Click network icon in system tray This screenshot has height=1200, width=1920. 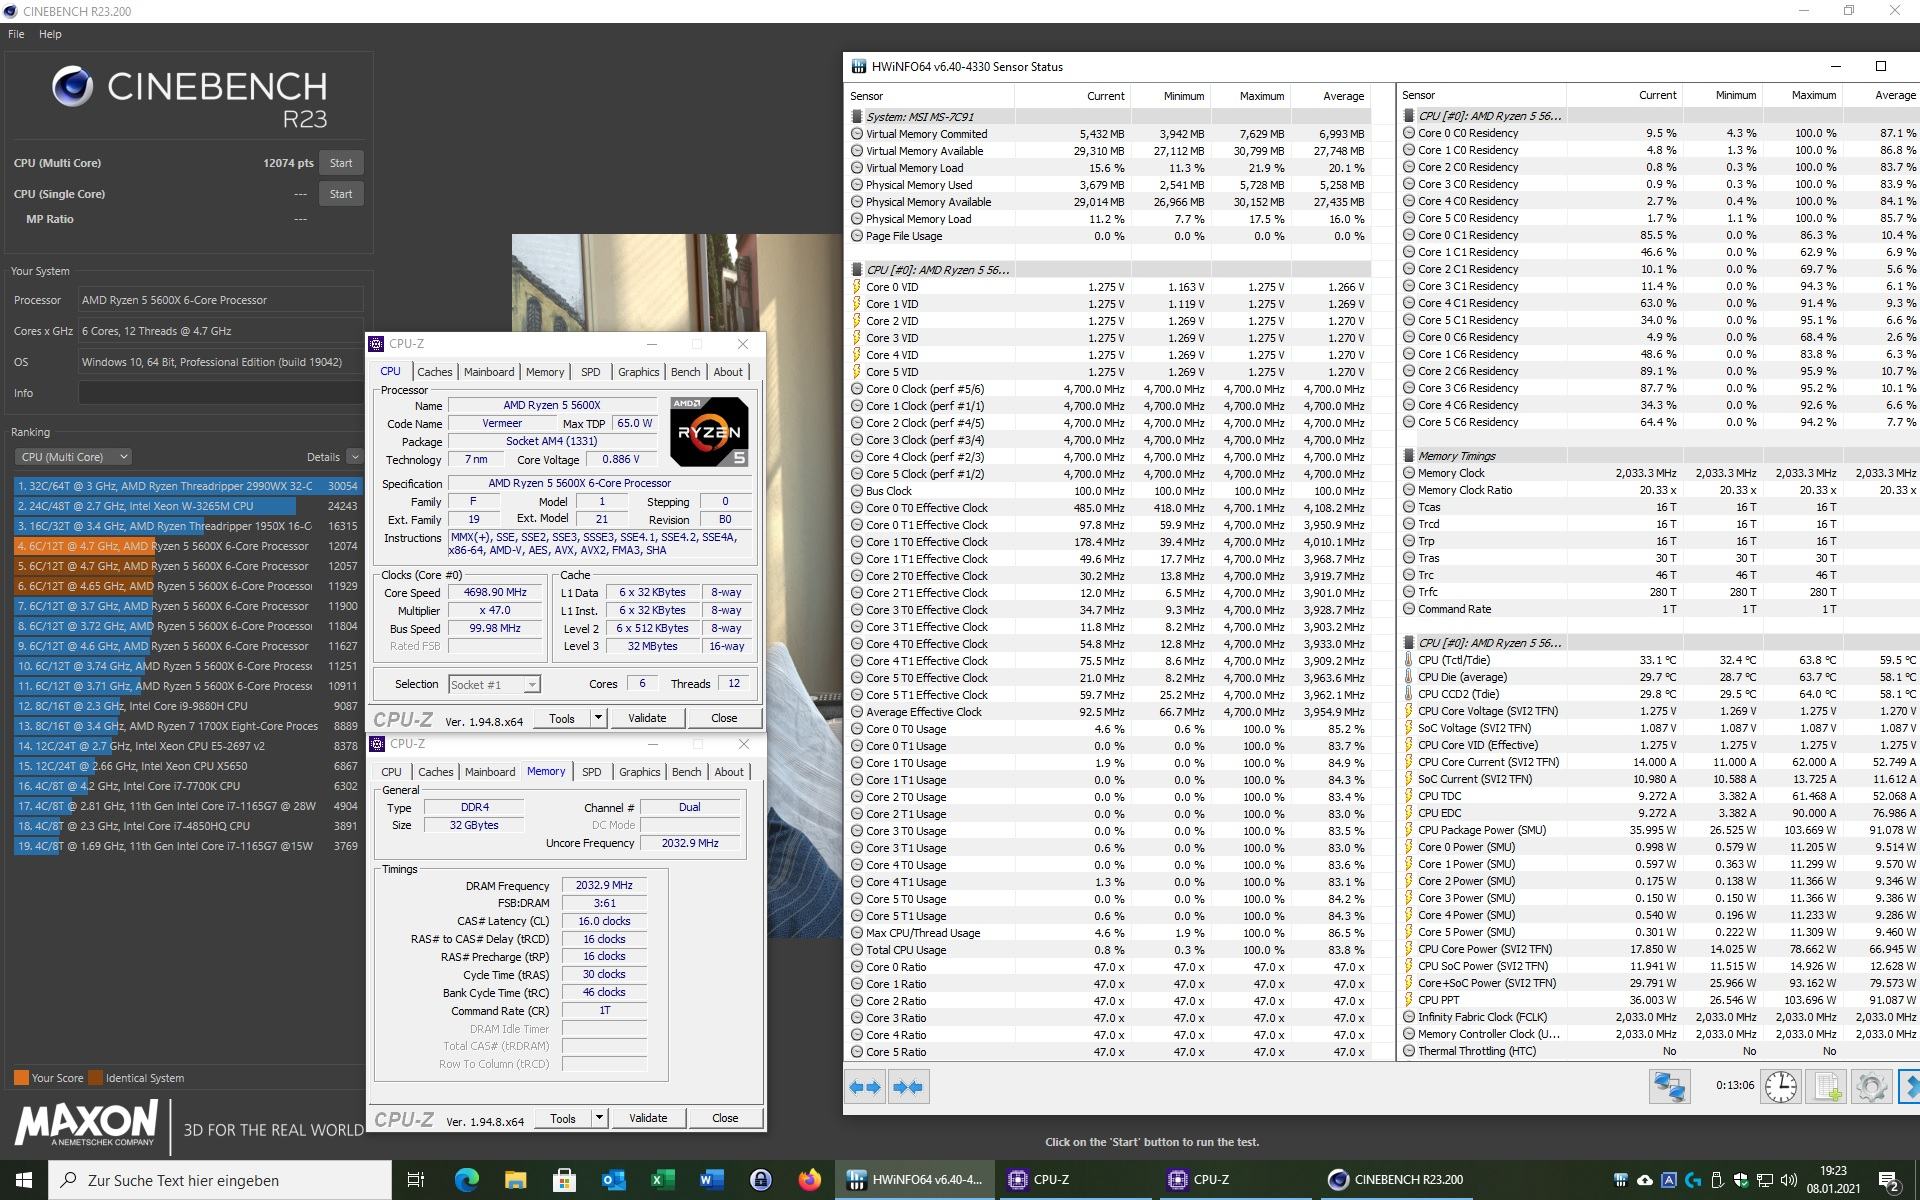tap(1765, 1180)
